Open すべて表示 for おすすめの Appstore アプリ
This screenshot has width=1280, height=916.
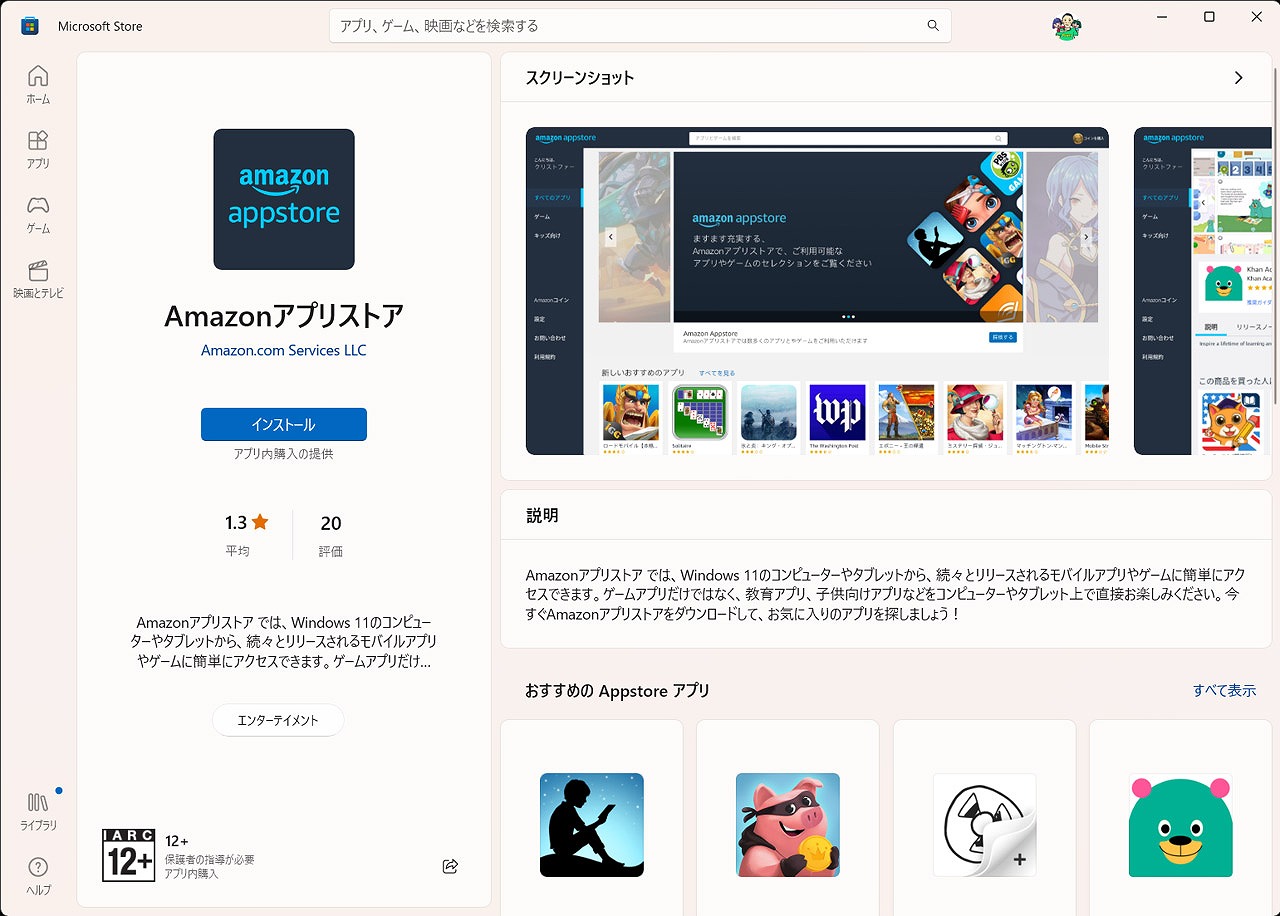point(1224,690)
